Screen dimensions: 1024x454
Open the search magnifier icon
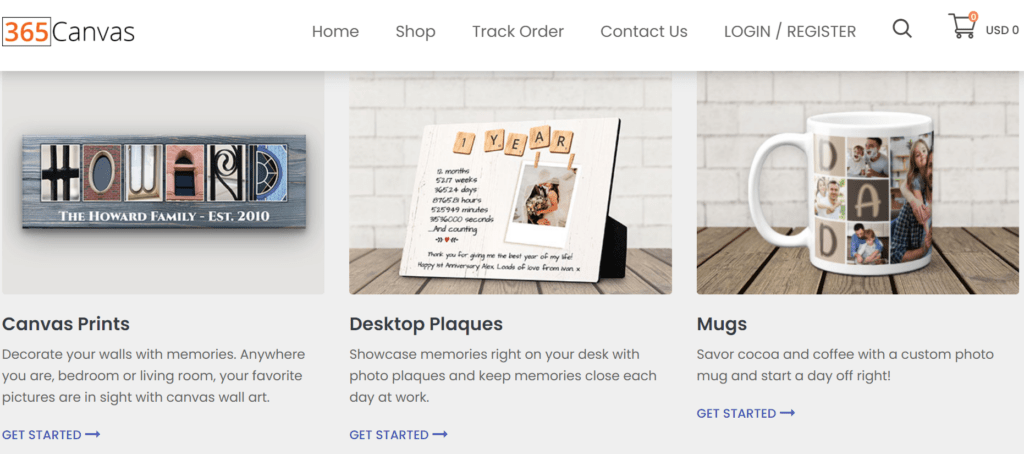point(902,29)
